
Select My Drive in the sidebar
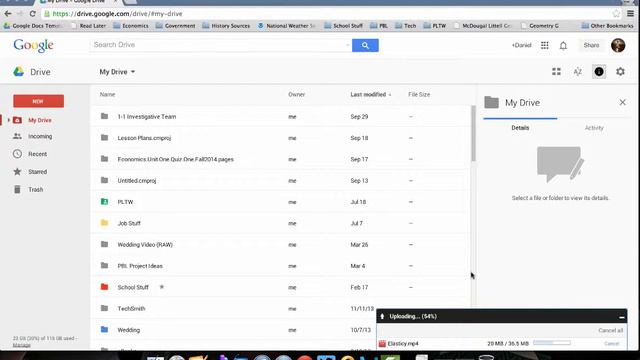click(x=40, y=120)
